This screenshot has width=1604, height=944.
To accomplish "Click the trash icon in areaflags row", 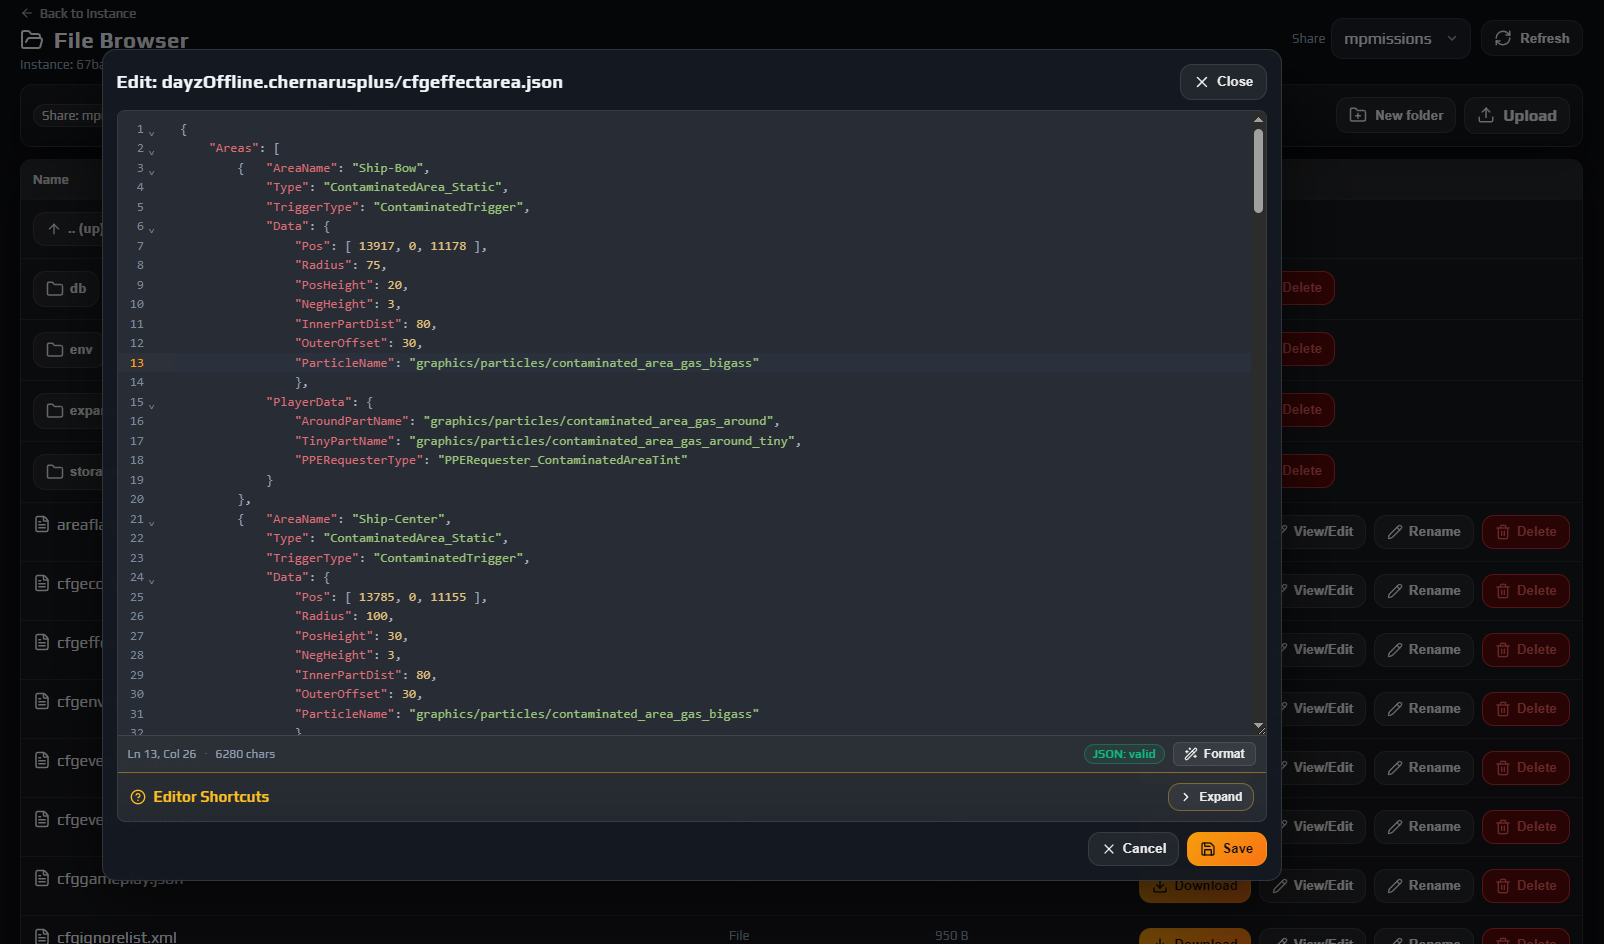I will (1503, 532).
